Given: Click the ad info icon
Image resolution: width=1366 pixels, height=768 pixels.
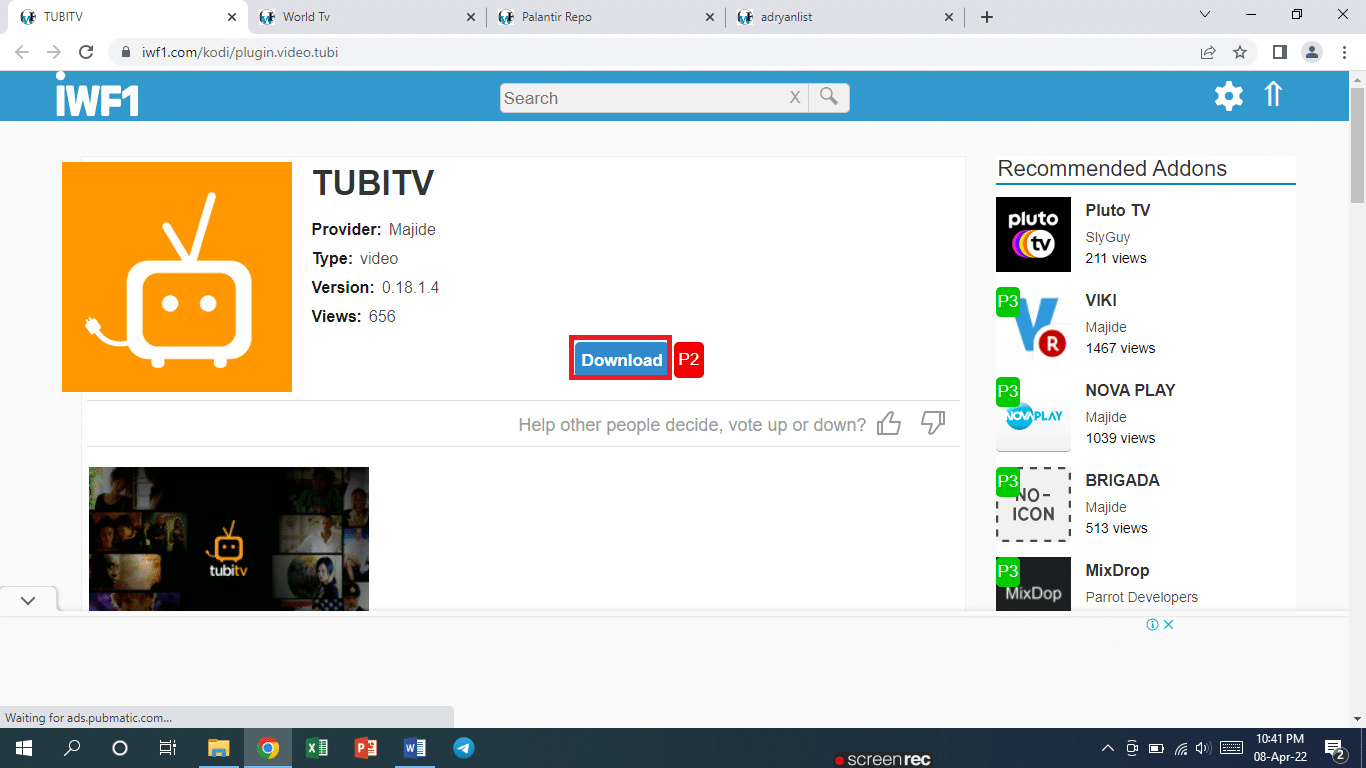Looking at the screenshot, I should 1152,624.
